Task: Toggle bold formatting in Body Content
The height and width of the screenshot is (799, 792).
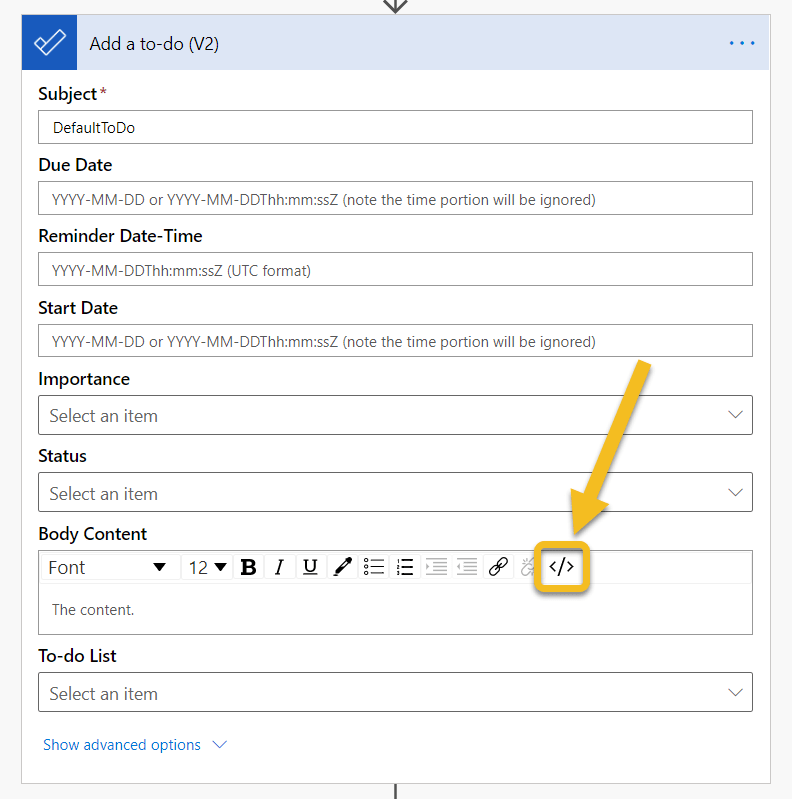Action: click(249, 567)
